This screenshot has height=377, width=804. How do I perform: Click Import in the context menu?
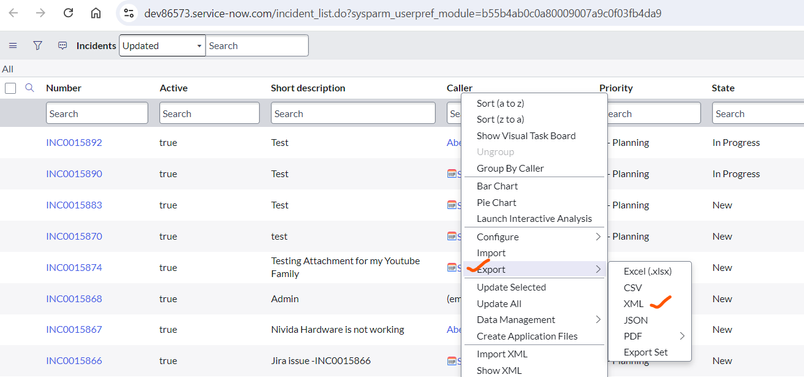click(491, 253)
